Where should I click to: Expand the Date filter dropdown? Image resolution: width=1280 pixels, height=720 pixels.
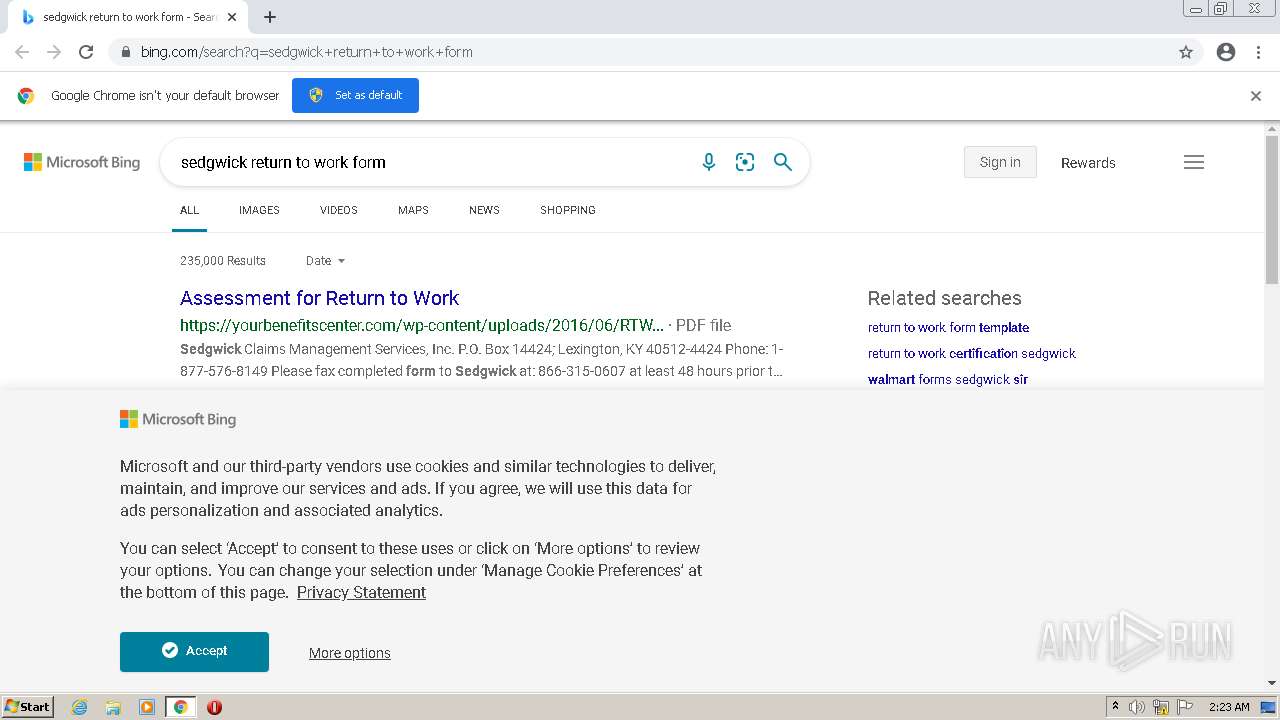(x=325, y=261)
